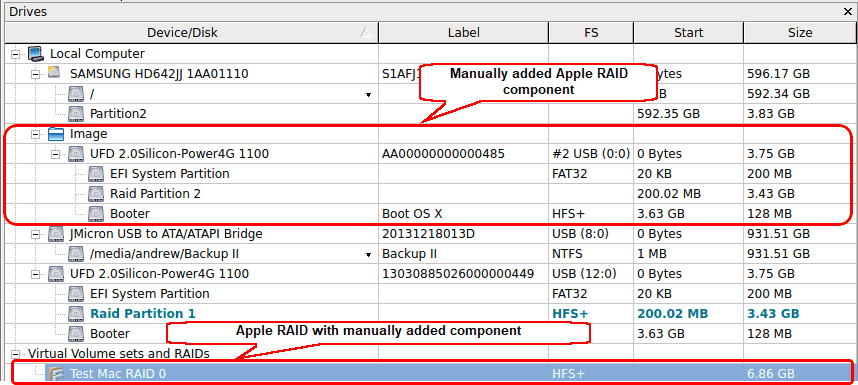
Task: Close the Drives panel
Action: [848, 11]
